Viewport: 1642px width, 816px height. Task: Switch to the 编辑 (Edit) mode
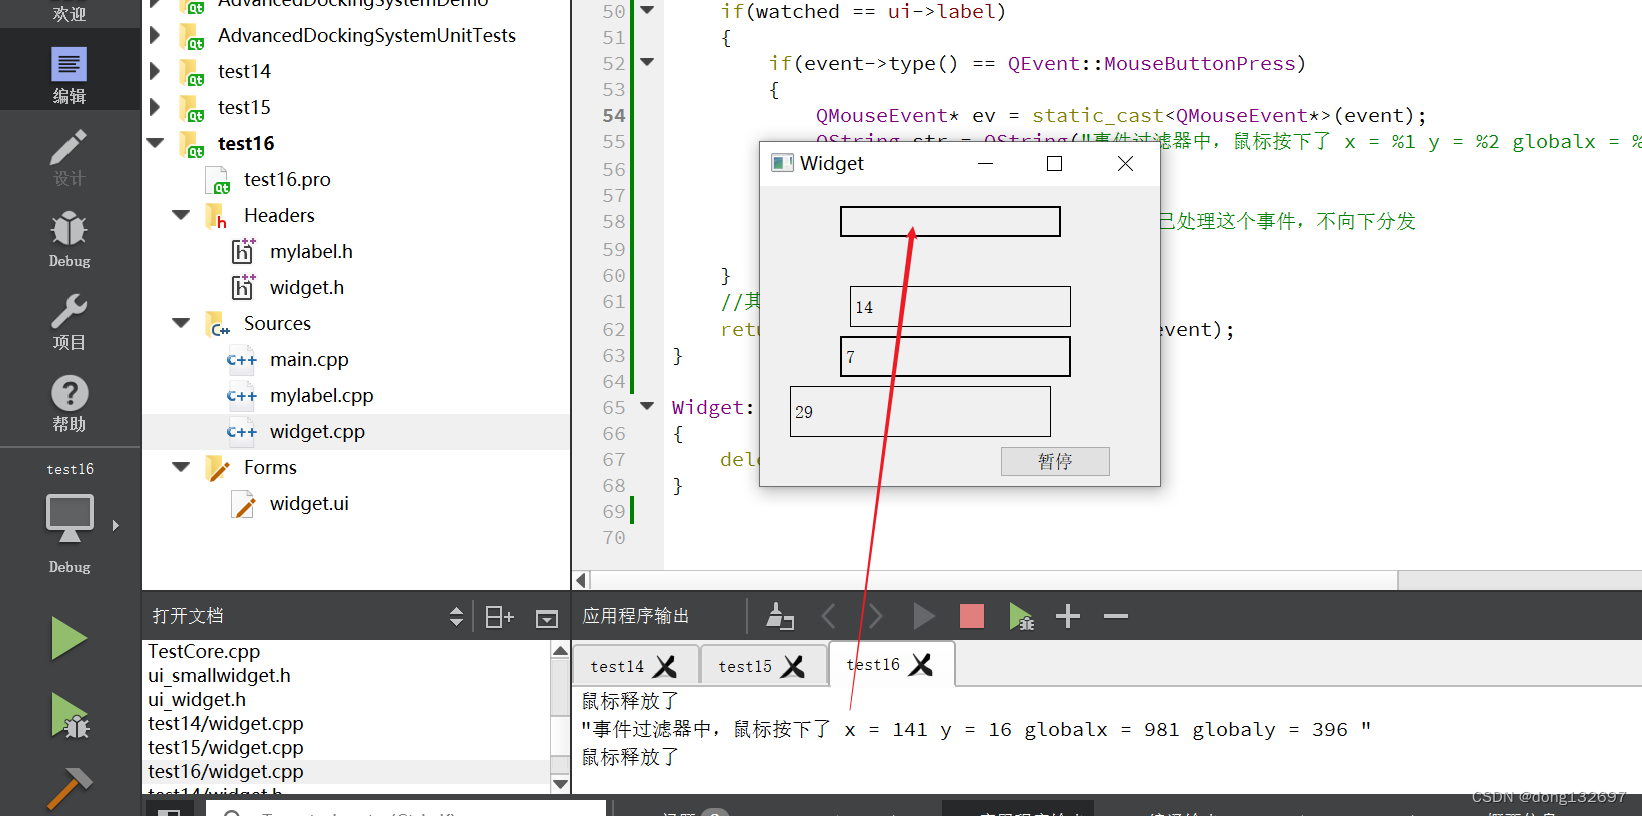click(69, 75)
